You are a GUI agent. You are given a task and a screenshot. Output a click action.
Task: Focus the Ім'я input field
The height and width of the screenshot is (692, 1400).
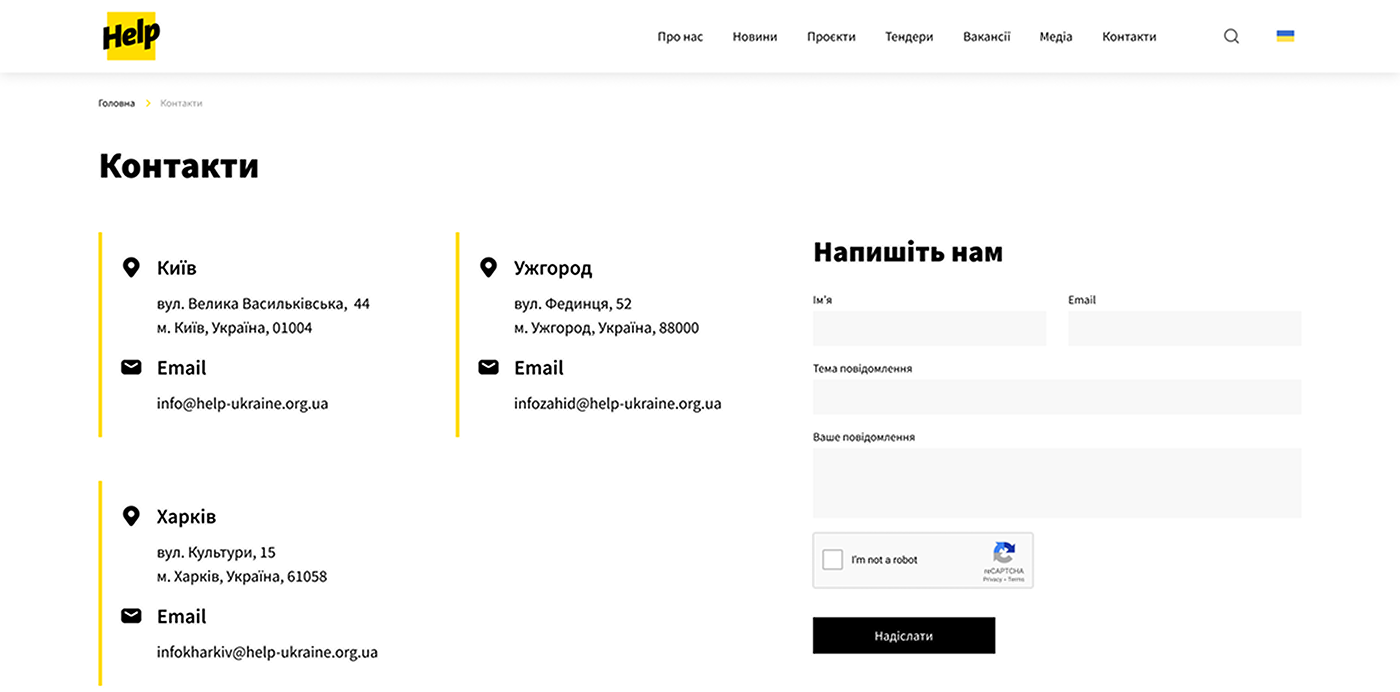click(929, 329)
